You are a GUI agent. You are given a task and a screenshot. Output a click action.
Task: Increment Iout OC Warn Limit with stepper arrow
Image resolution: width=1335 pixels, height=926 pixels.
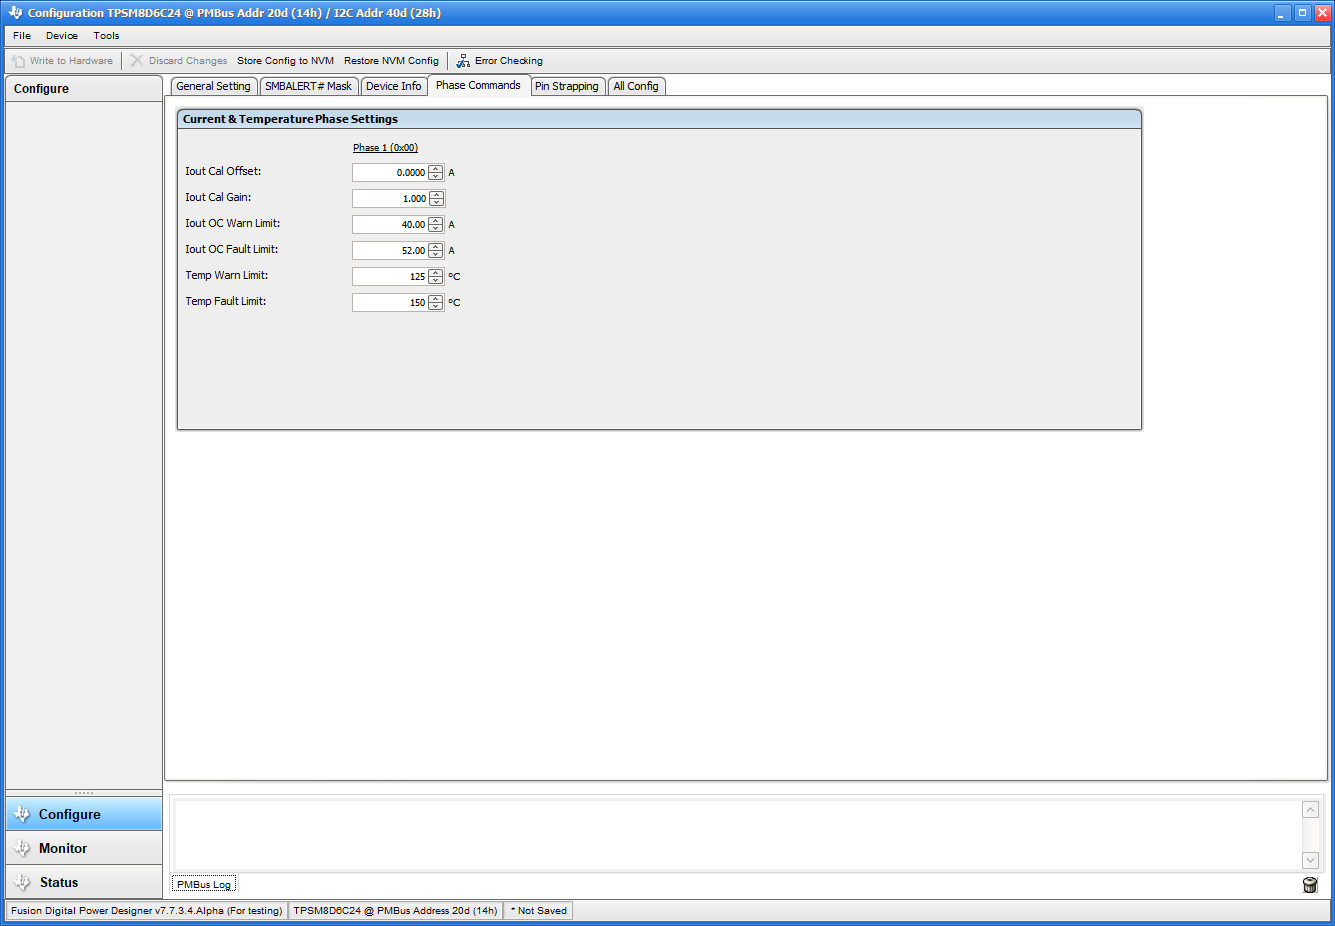[435, 220]
